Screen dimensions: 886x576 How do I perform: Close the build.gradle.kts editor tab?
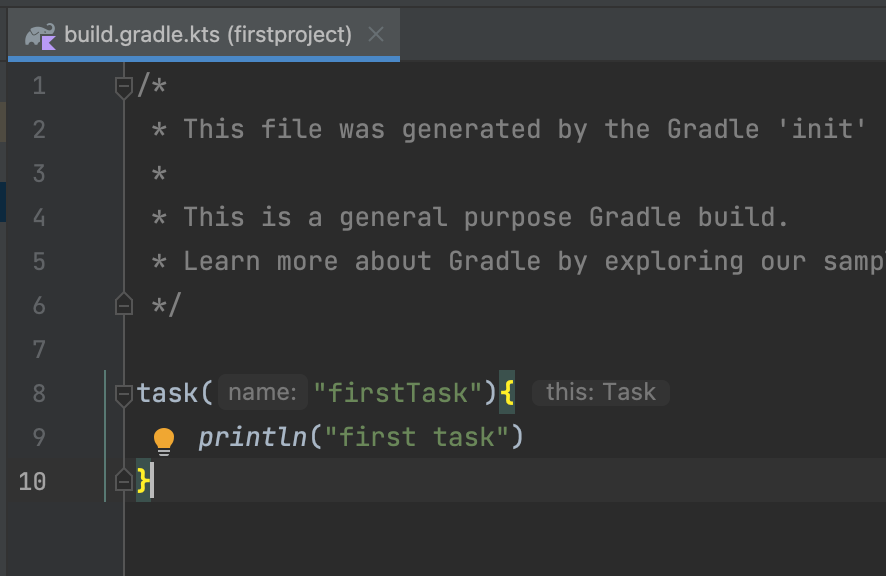(x=376, y=34)
